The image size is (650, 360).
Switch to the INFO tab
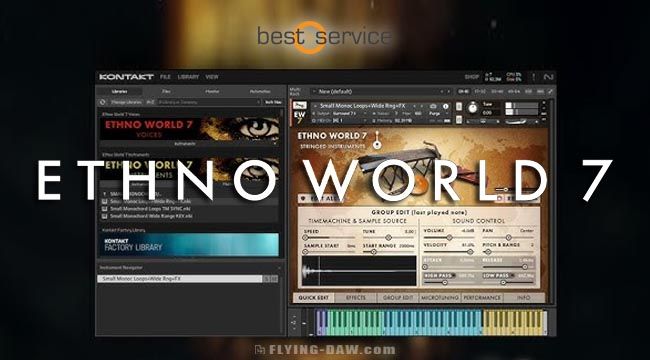click(x=524, y=298)
